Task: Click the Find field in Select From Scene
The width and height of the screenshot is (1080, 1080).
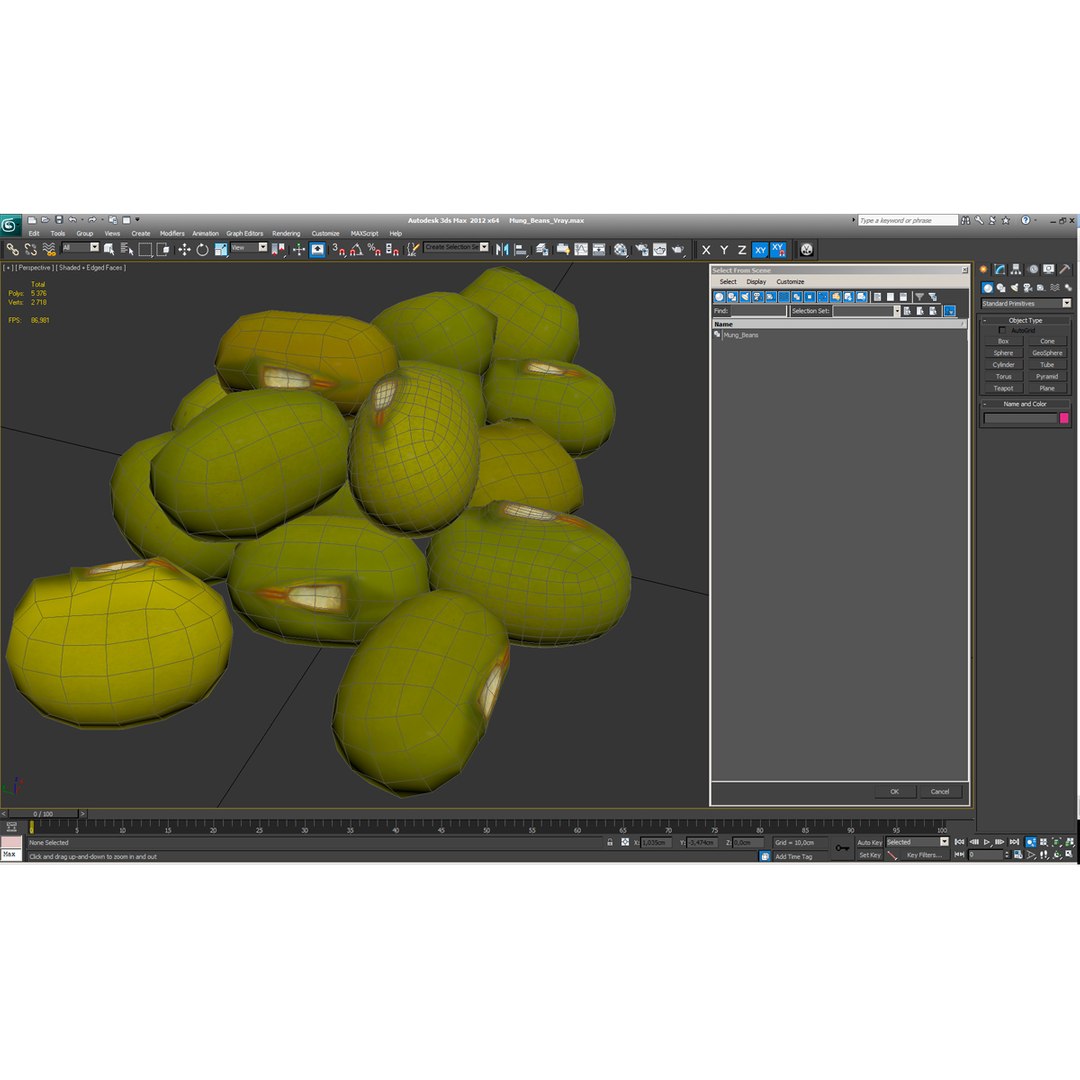Action: [758, 311]
